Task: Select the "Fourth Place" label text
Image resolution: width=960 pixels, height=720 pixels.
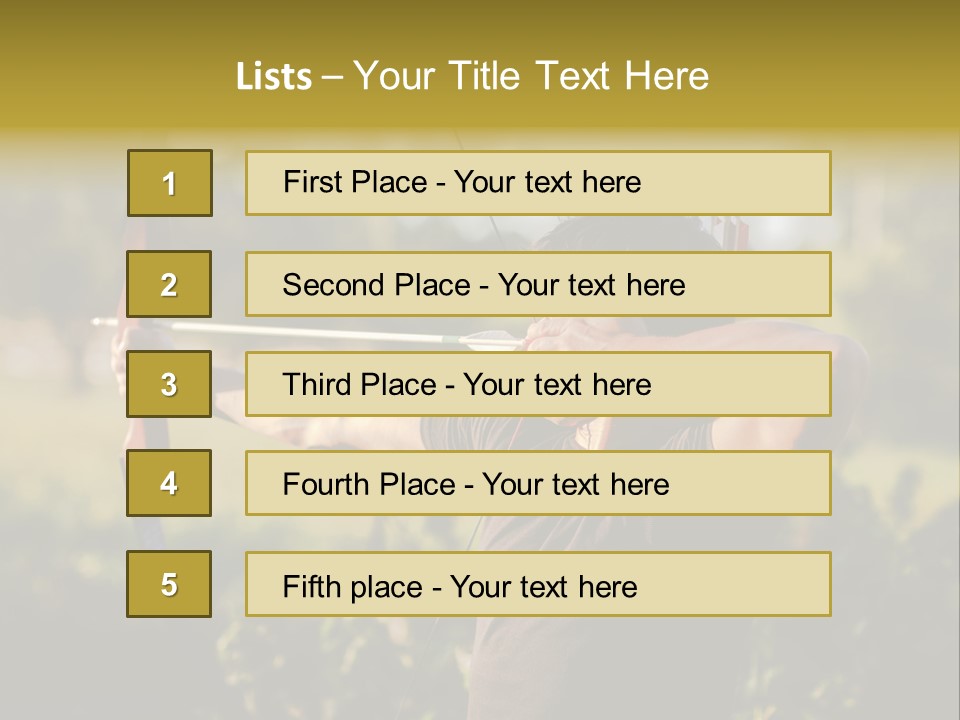Action: click(368, 485)
